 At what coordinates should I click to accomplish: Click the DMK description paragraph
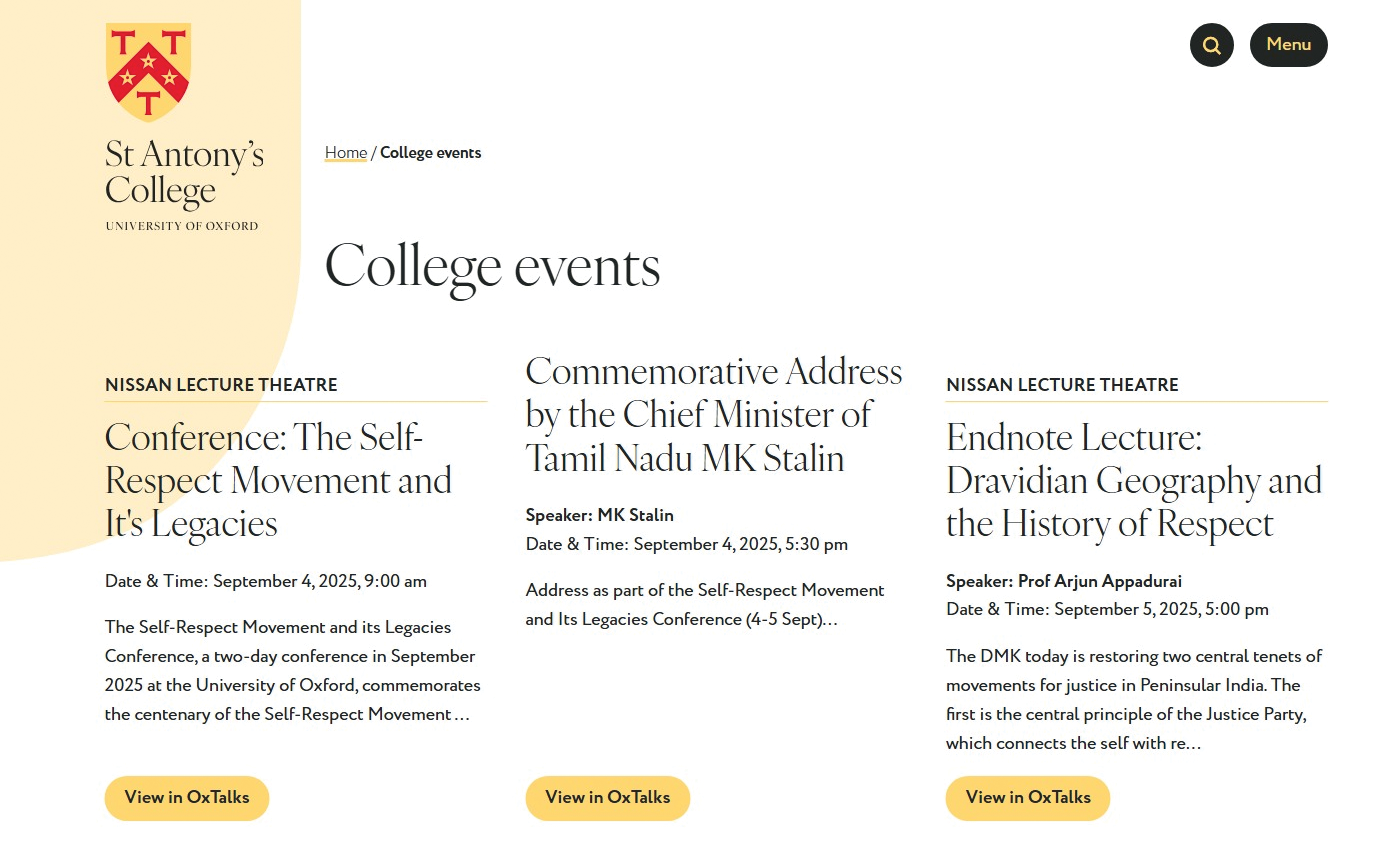(x=1134, y=700)
